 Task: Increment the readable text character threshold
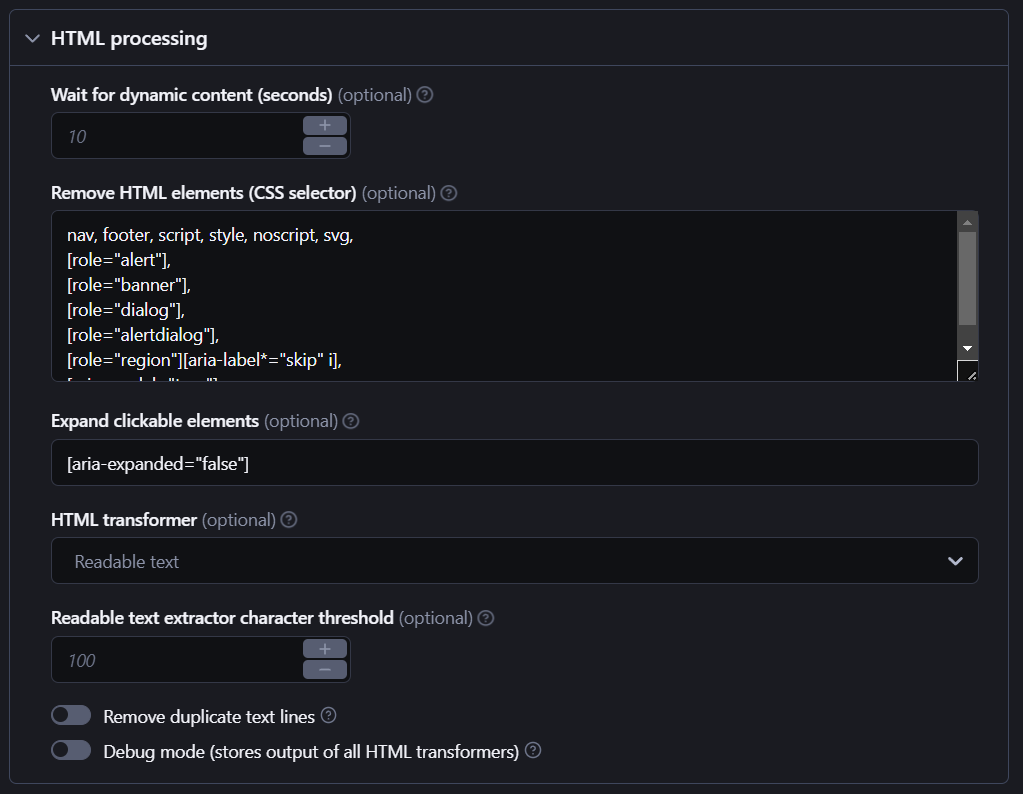[324, 650]
